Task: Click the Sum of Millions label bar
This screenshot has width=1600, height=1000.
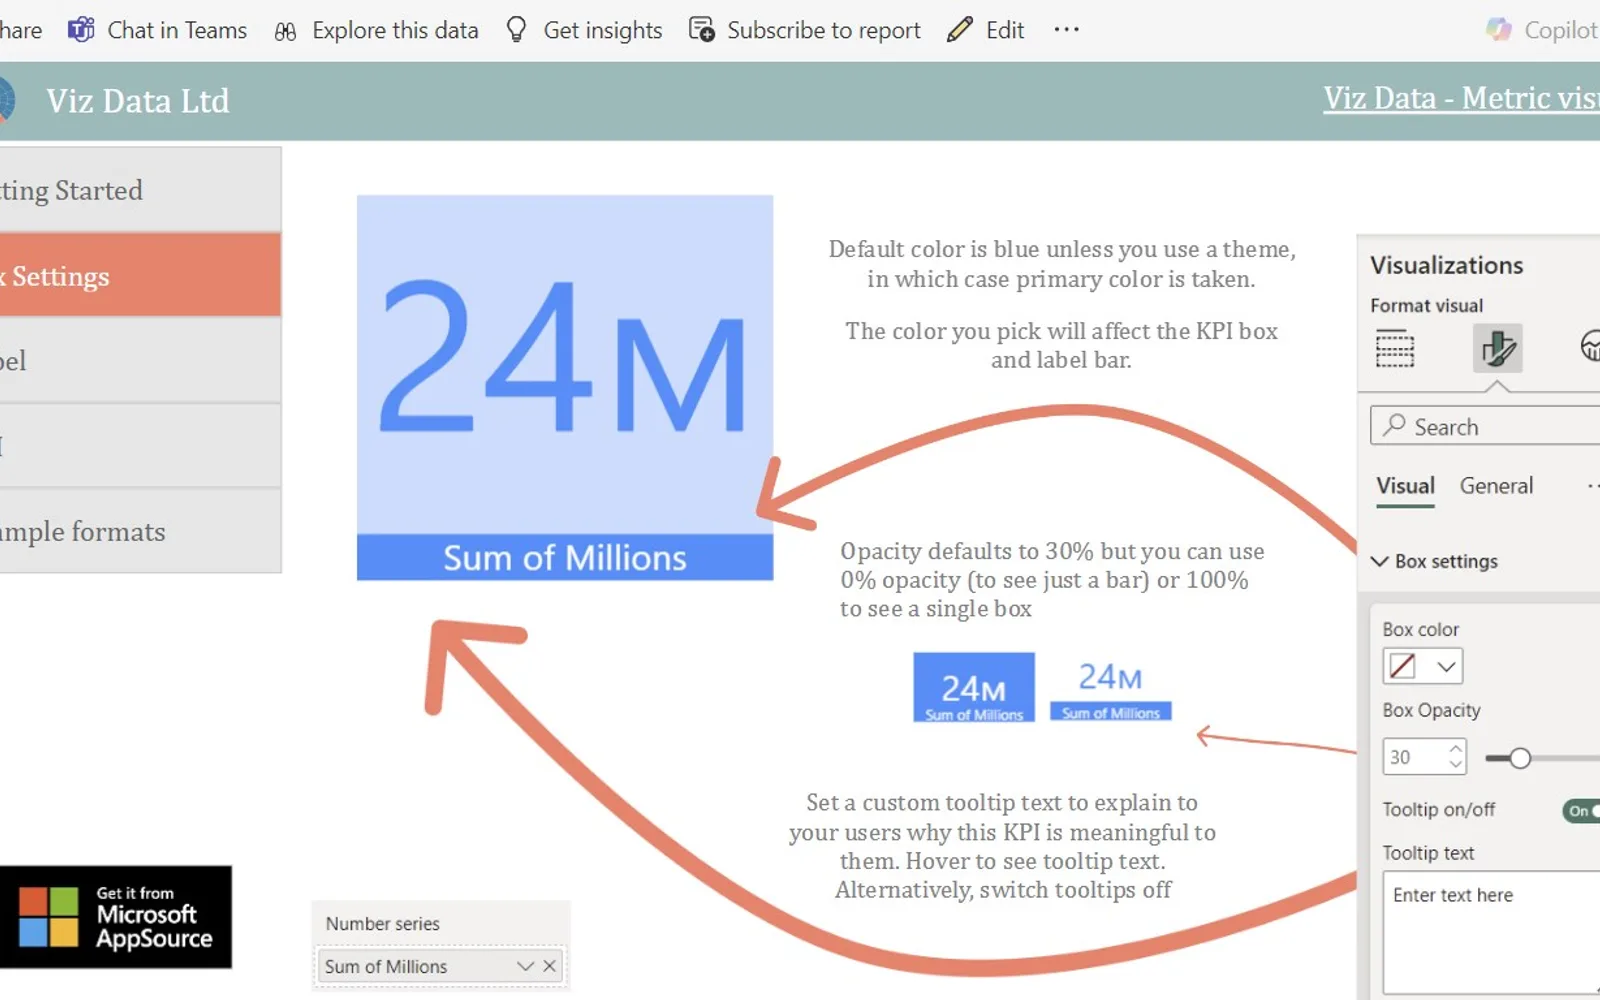Action: [565, 557]
